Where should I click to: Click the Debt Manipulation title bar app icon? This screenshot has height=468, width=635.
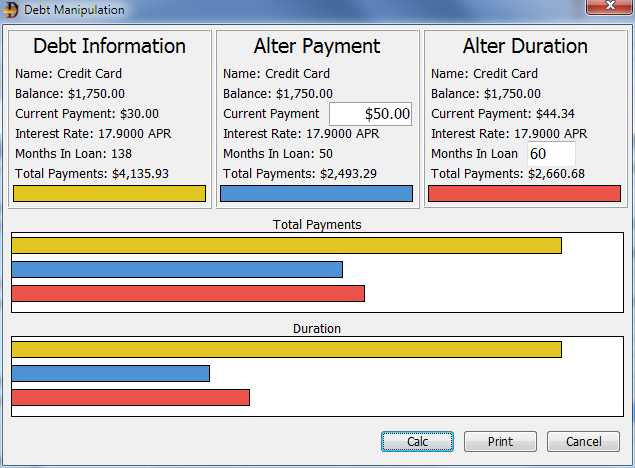(x=12, y=10)
